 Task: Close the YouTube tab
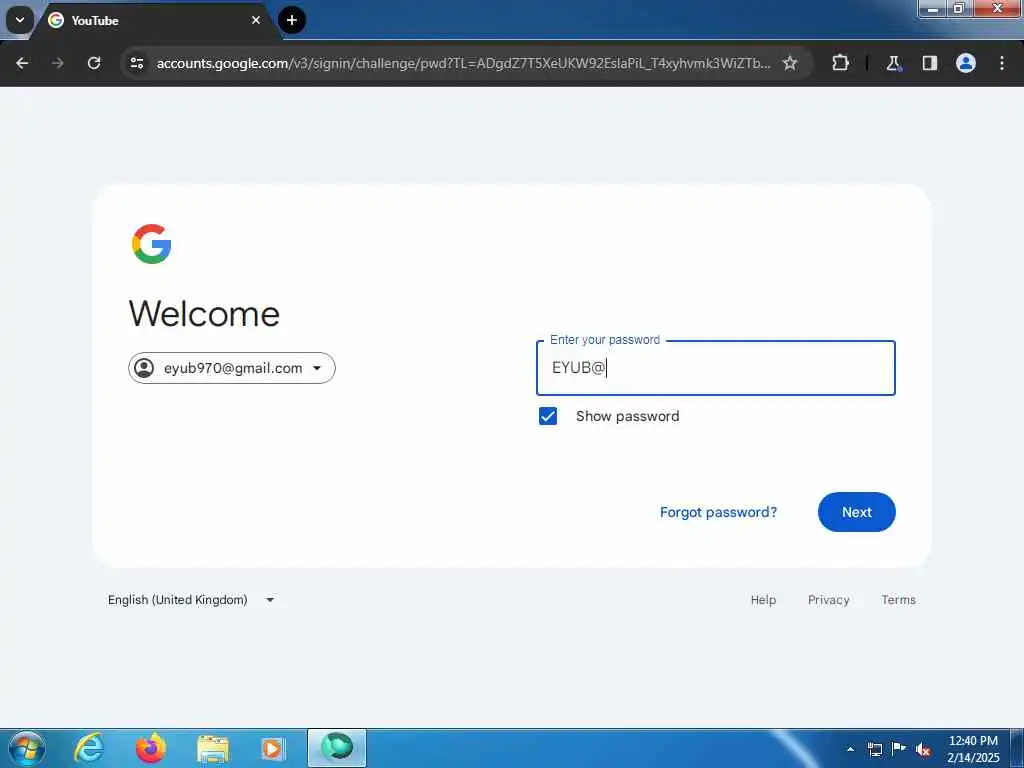click(256, 20)
